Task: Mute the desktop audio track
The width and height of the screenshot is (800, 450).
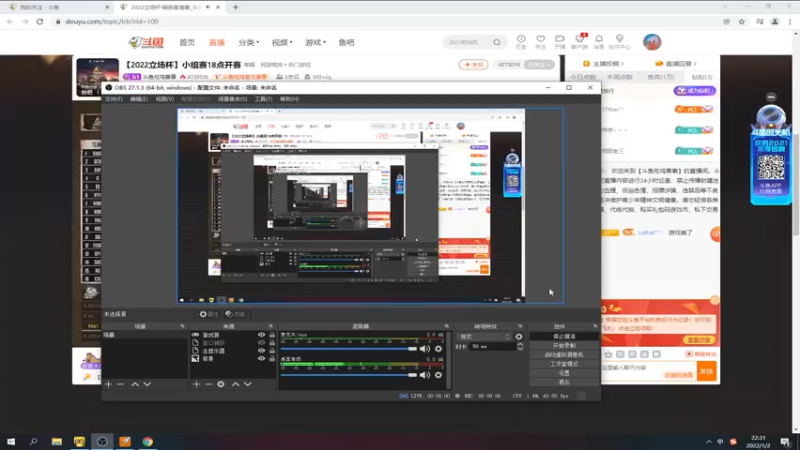Action: click(424, 375)
